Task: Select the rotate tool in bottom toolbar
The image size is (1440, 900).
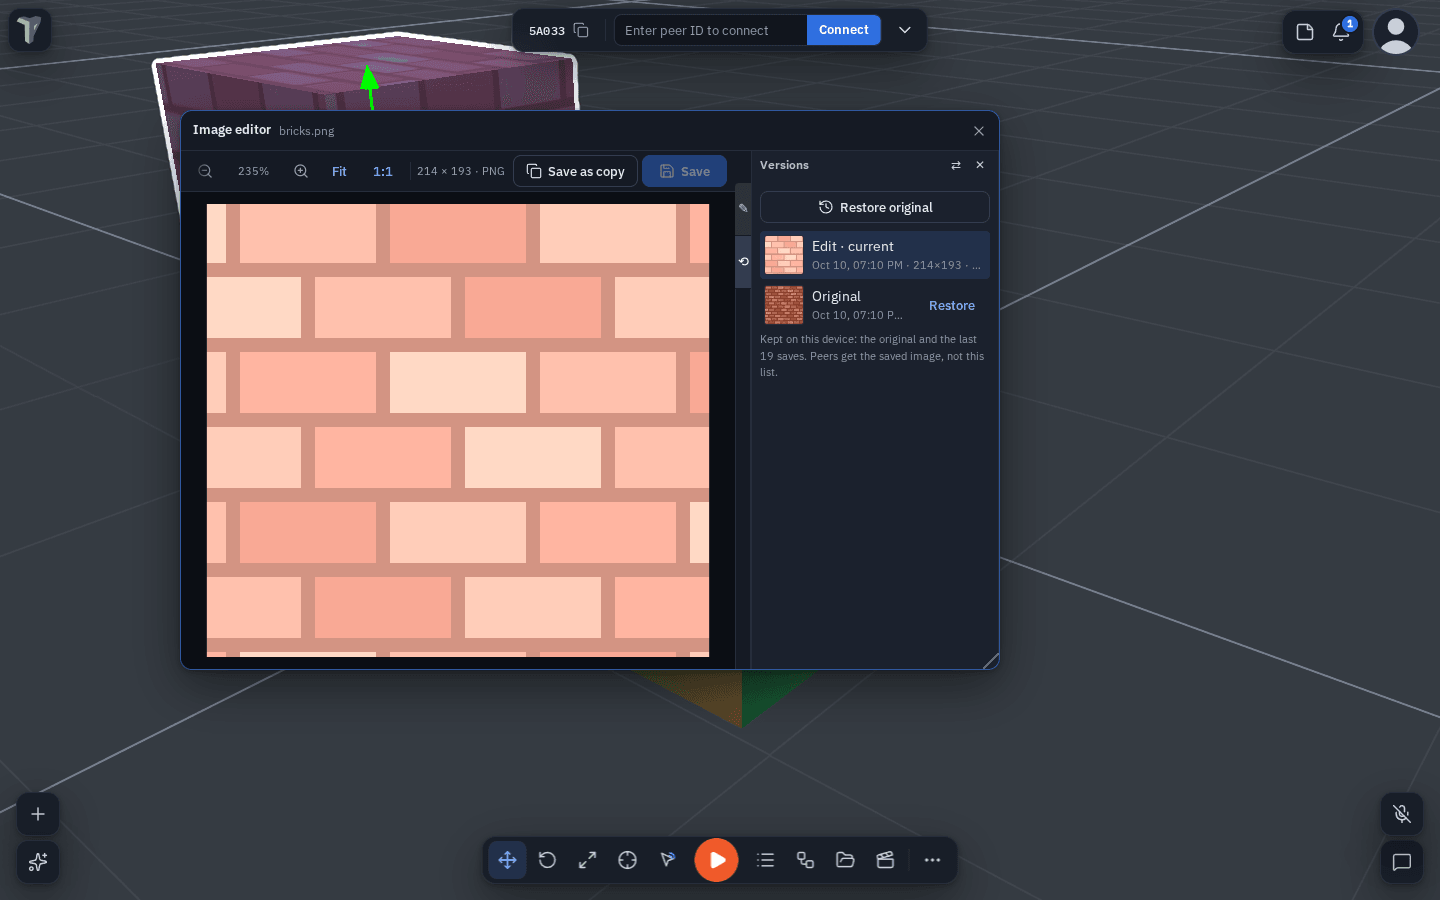Action: (x=547, y=860)
